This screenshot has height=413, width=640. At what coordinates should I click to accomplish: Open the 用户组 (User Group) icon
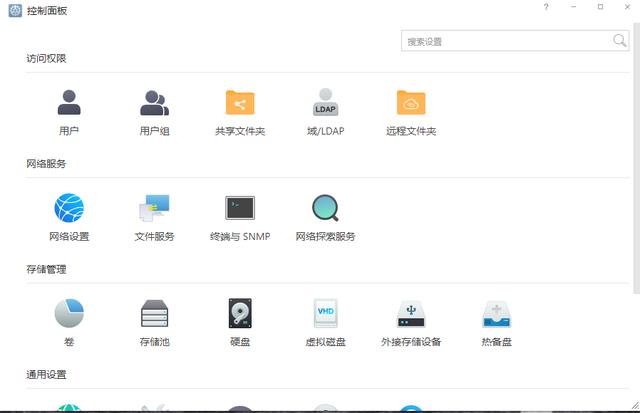(x=154, y=103)
